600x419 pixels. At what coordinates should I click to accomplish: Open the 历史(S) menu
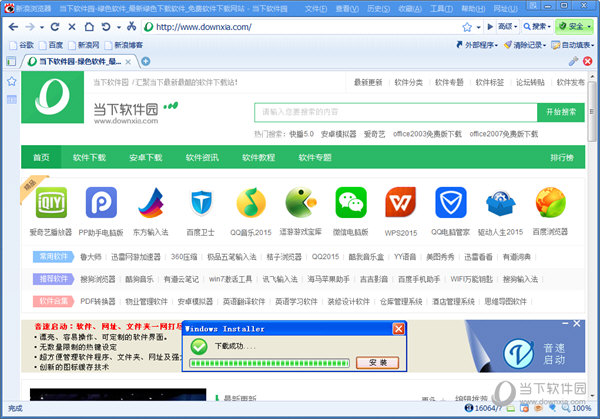pyautogui.click(x=378, y=8)
